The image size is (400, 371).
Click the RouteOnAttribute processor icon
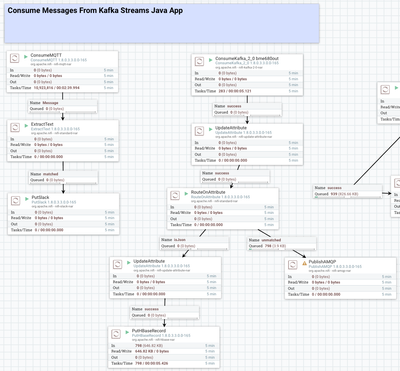click(175, 195)
